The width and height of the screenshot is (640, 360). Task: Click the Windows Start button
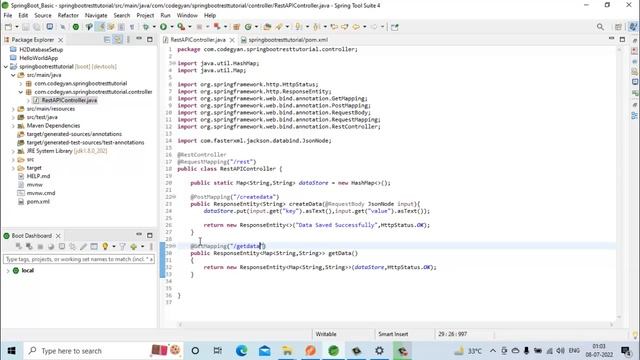point(11,351)
